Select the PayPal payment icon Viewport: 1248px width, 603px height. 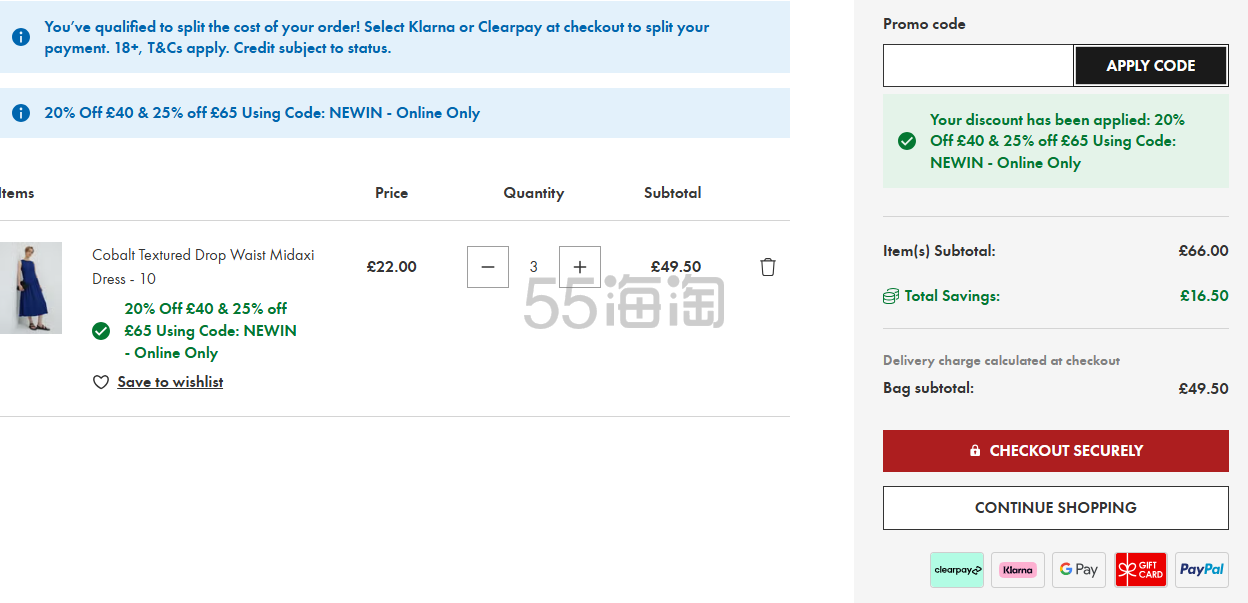1202,570
